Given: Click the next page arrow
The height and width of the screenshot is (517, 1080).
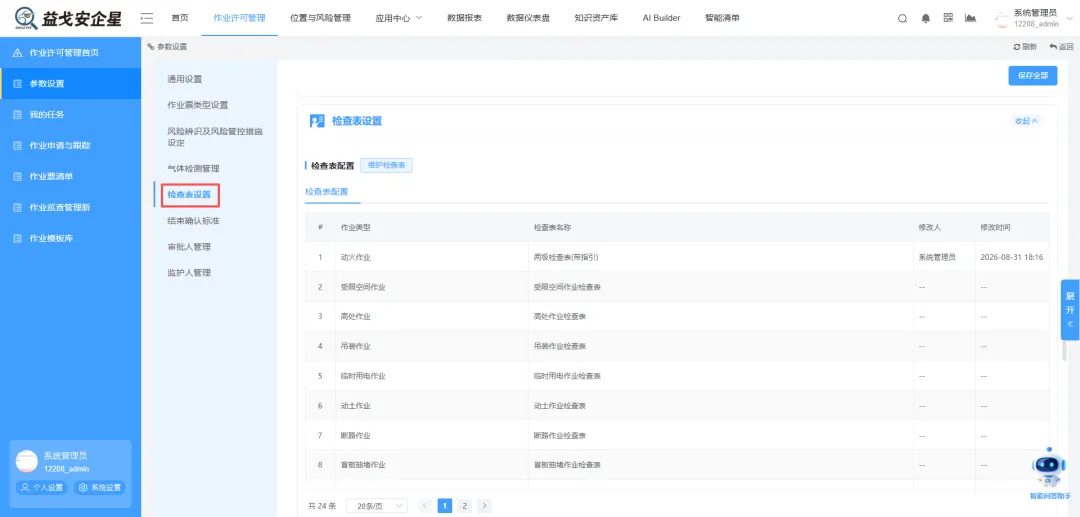Looking at the screenshot, I should click(x=485, y=506).
